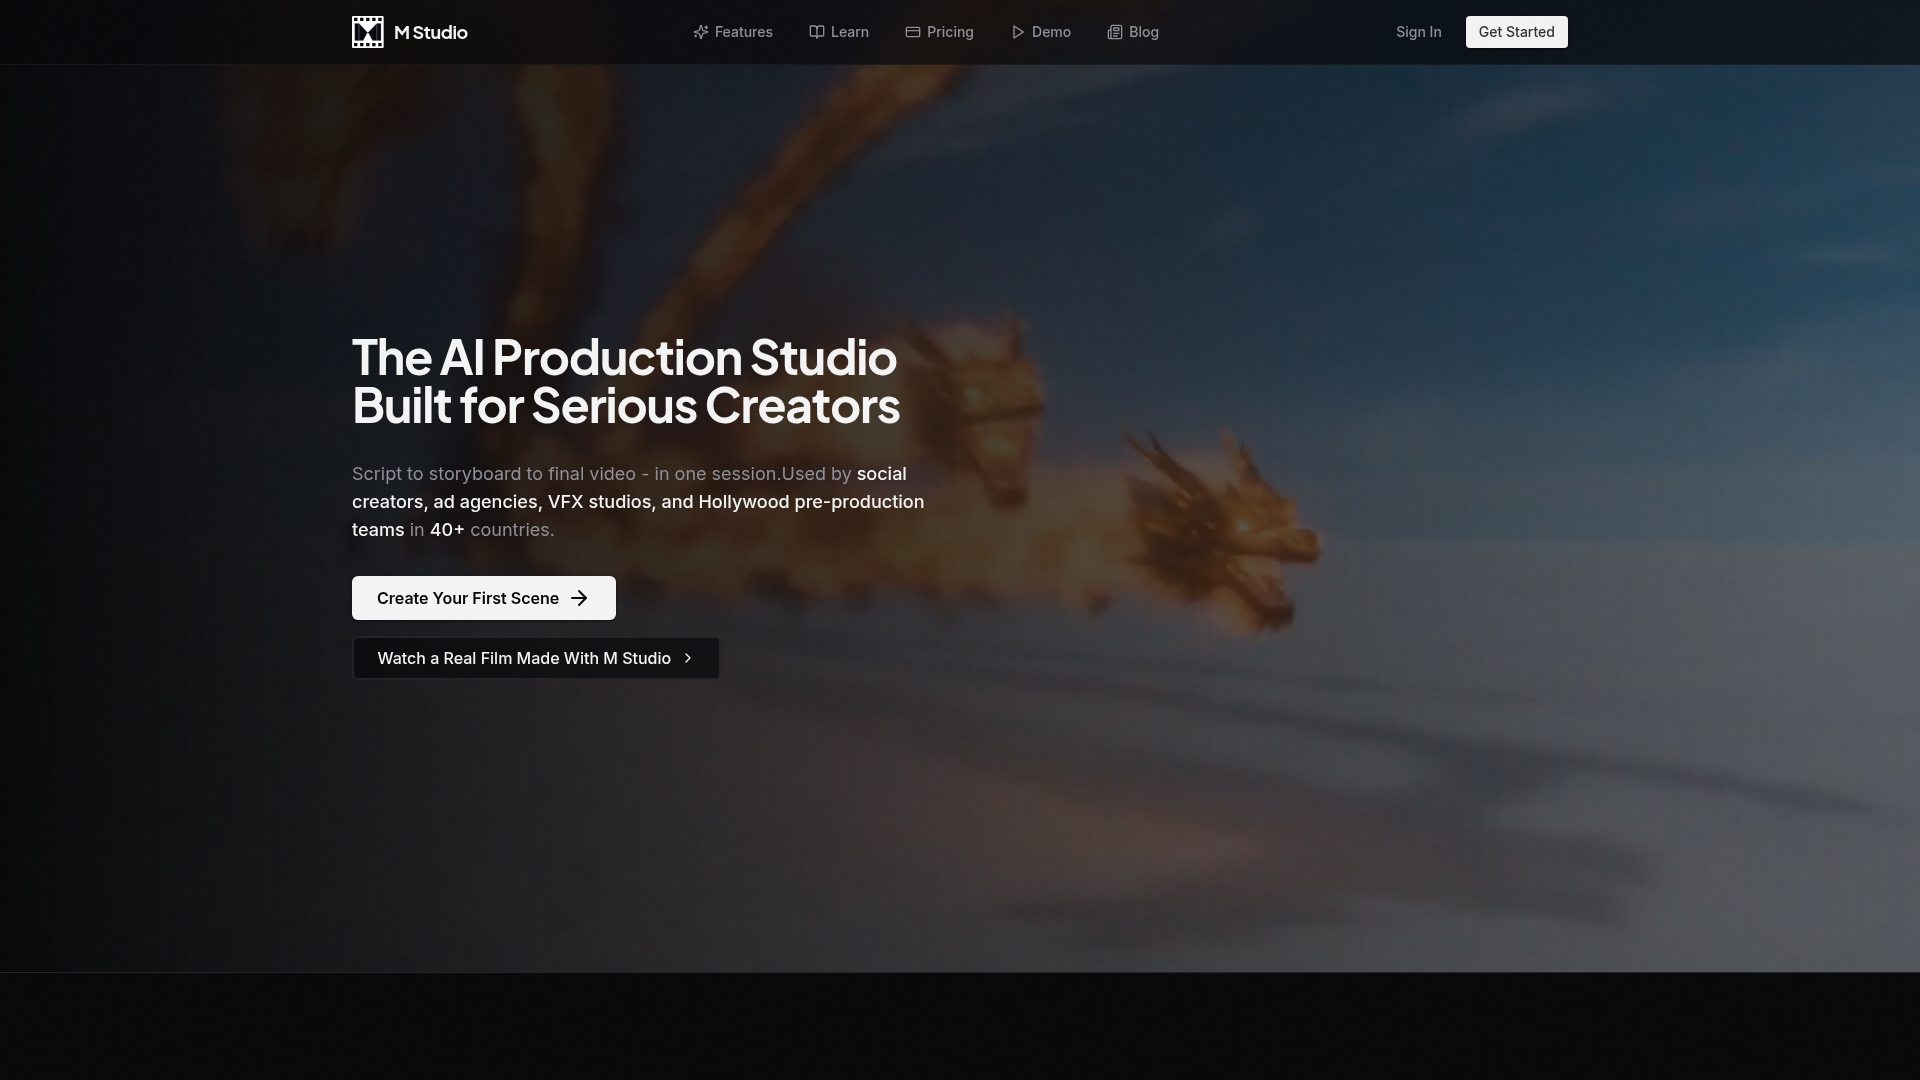Visit the Blog nav item
Image resolution: width=1920 pixels, height=1080 pixels.
pos(1133,32)
